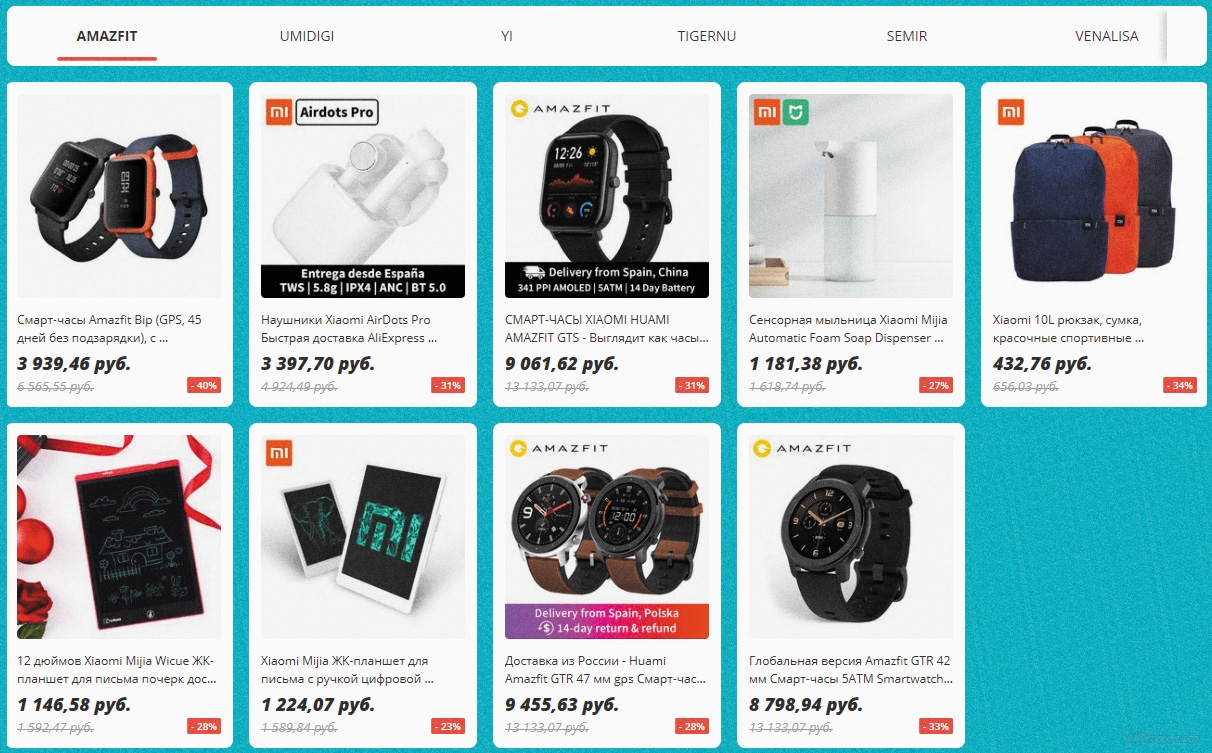Click the Mi logo on the LCD writing tablet card
The image size is (1212, 753).
pyautogui.click(x=279, y=453)
